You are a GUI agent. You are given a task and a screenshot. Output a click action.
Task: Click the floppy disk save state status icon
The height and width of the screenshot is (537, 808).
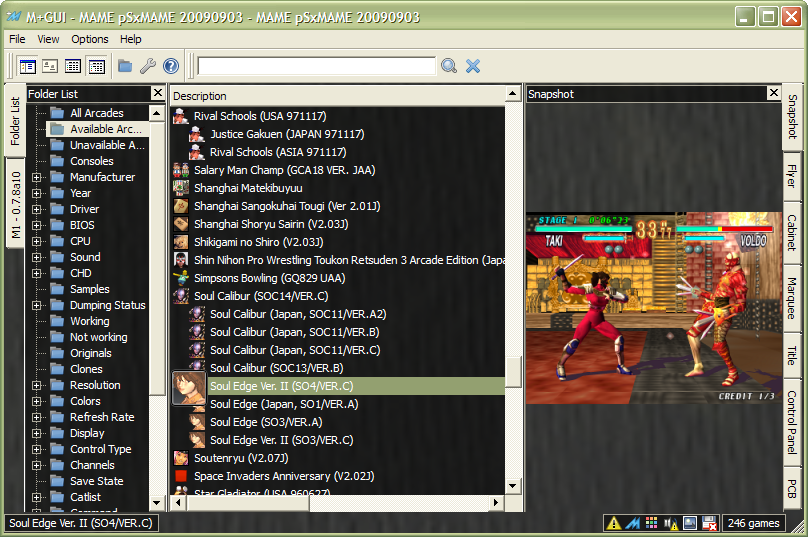pos(709,523)
